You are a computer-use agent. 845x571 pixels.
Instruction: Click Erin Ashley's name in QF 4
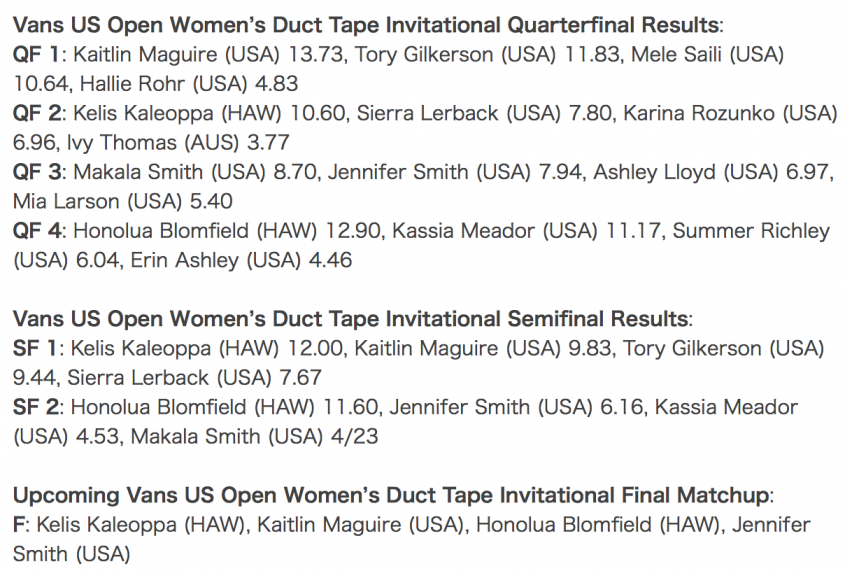point(184,260)
